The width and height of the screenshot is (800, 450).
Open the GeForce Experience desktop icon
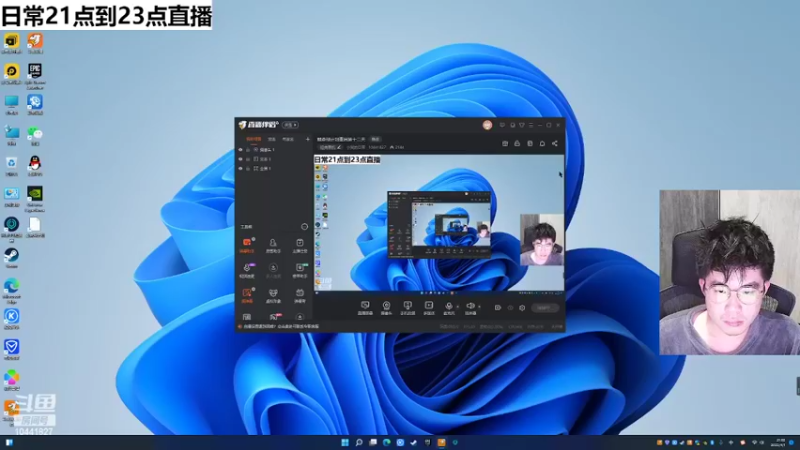pyautogui.click(x=35, y=198)
